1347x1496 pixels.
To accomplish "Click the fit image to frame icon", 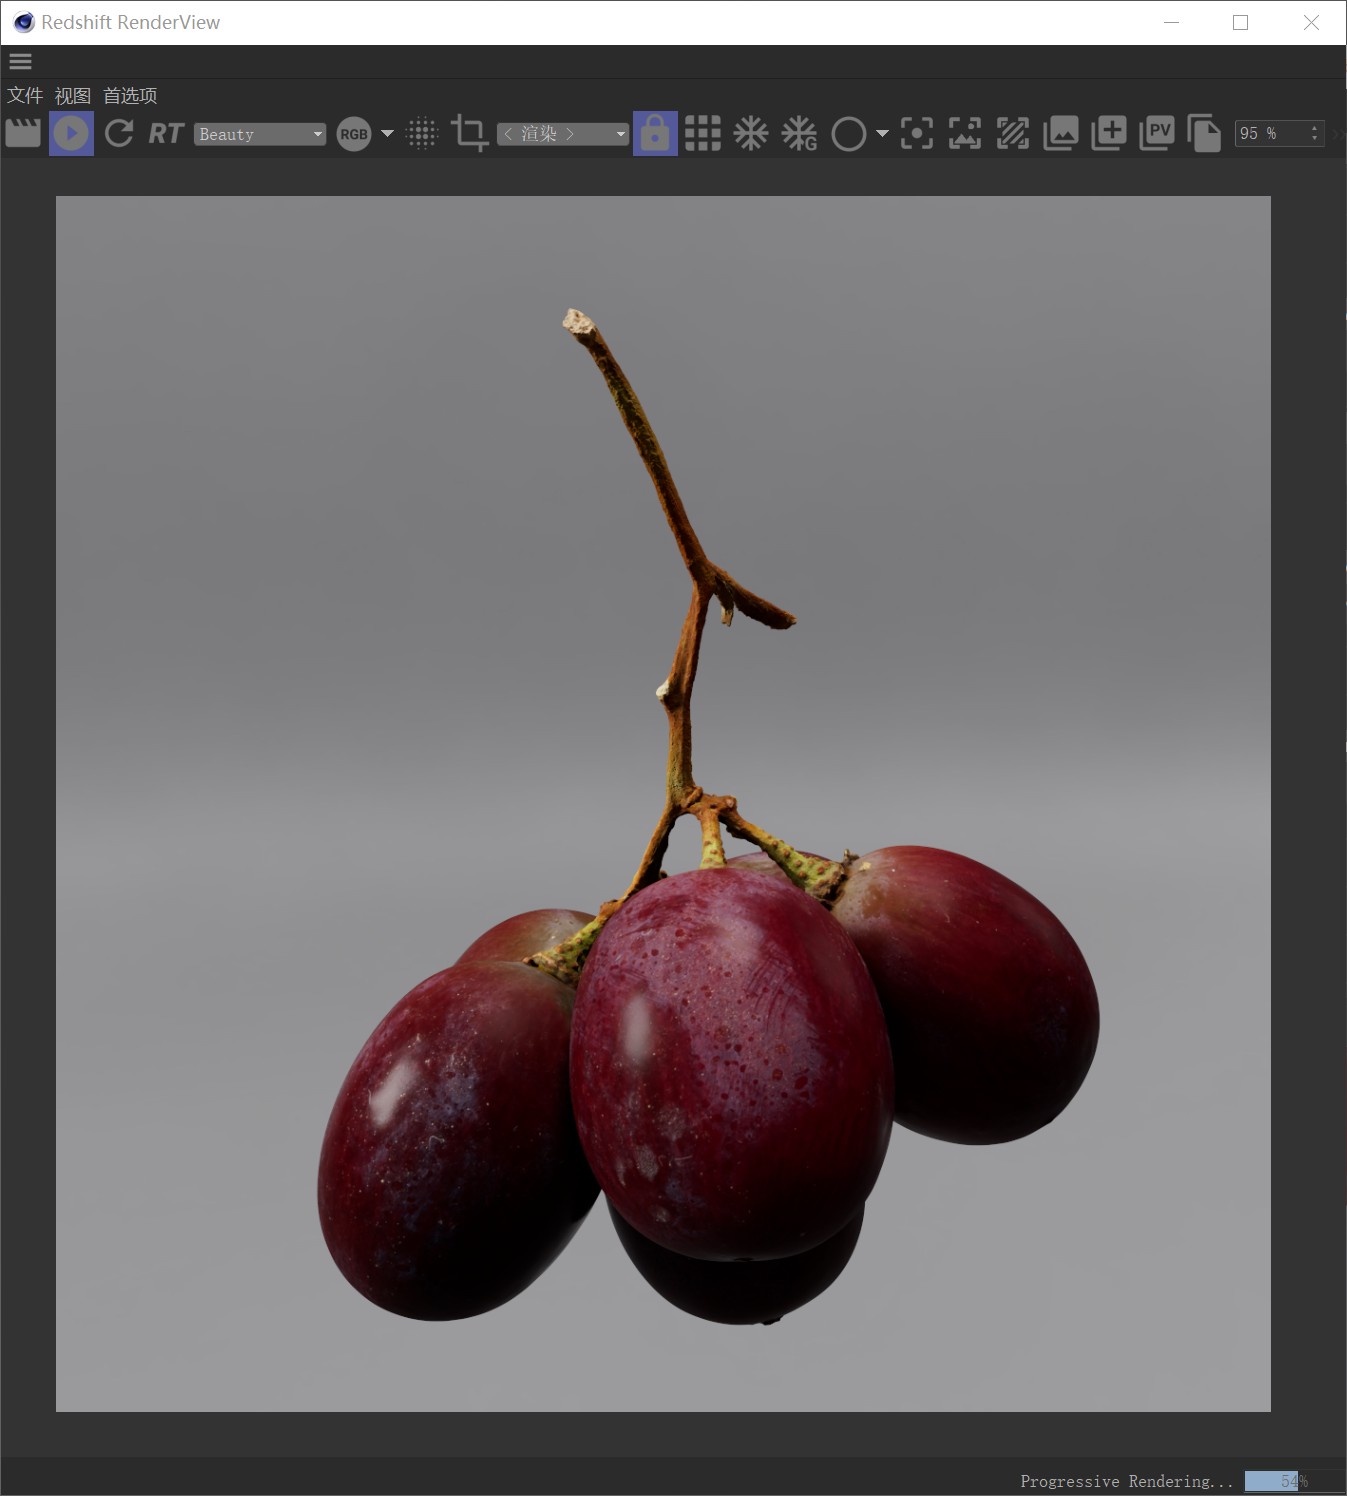I will click(965, 133).
